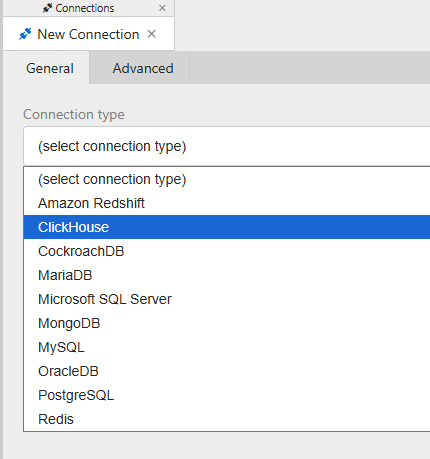The height and width of the screenshot is (459, 430).
Task: Select MariaDB from the dropdown
Action: point(227,275)
